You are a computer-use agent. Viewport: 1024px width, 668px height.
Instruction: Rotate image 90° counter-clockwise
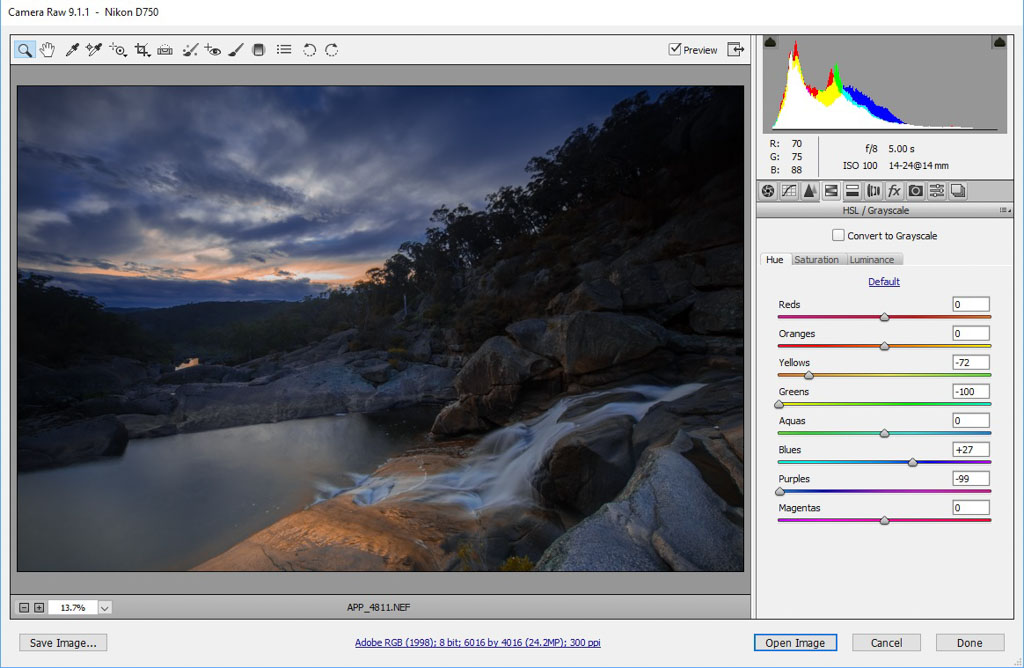(x=309, y=49)
